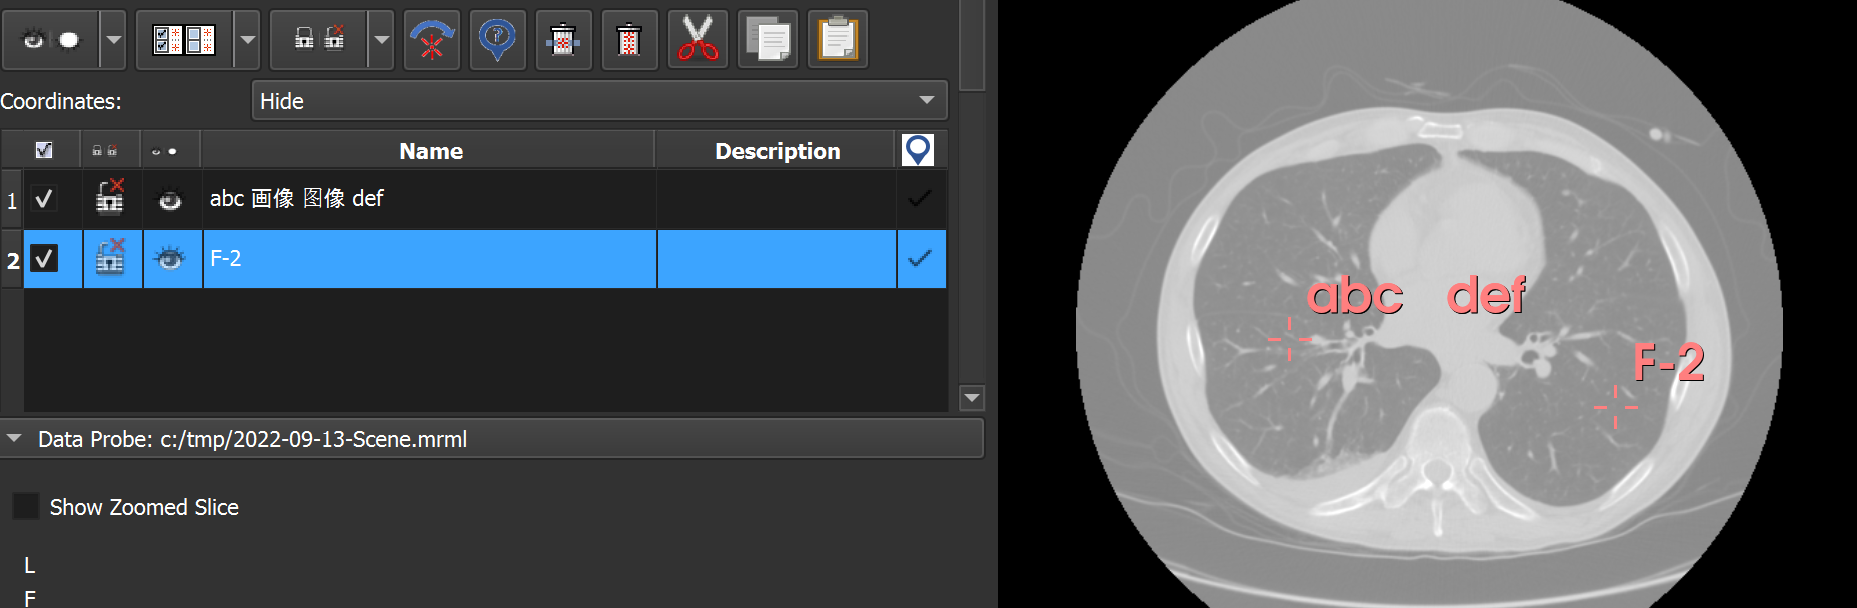The image size is (1857, 608).
Task: Click the selected-state column header checkbox
Action: click(x=43, y=150)
